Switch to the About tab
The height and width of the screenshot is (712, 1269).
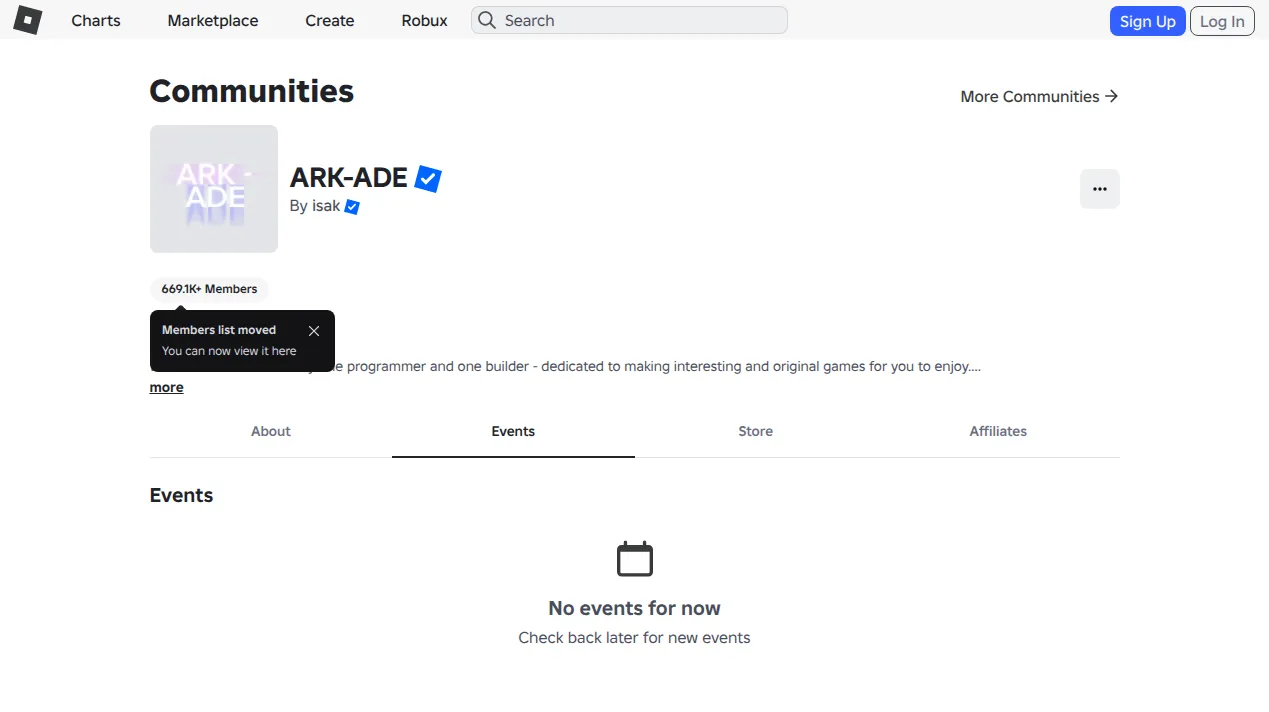click(271, 432)
